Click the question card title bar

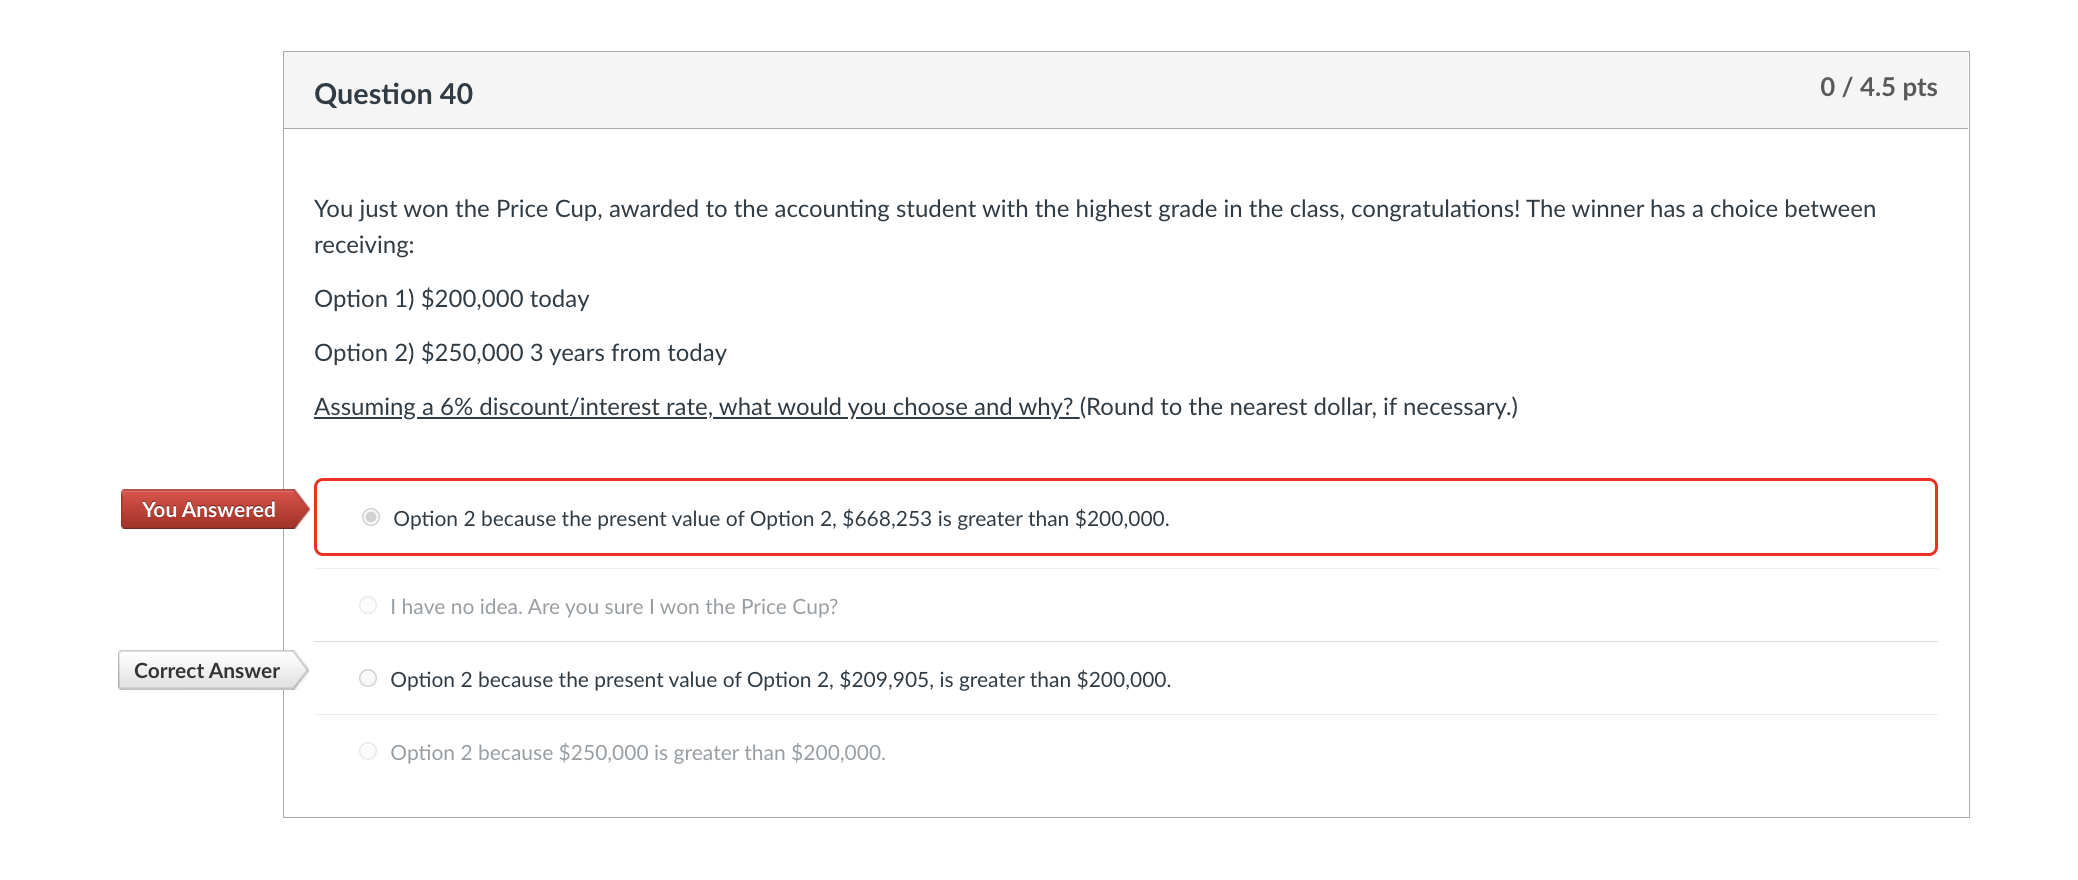(1126, 90)
